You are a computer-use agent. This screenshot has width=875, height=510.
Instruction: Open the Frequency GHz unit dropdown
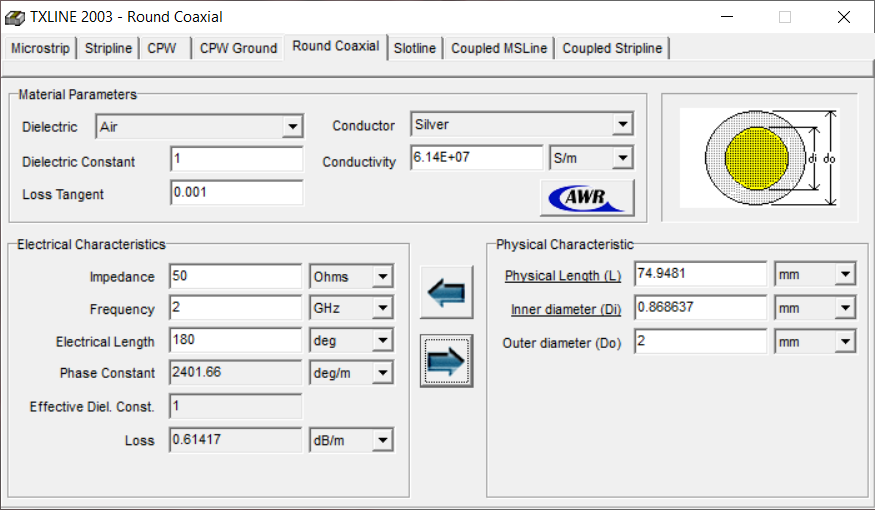click(x=383, y=307)
